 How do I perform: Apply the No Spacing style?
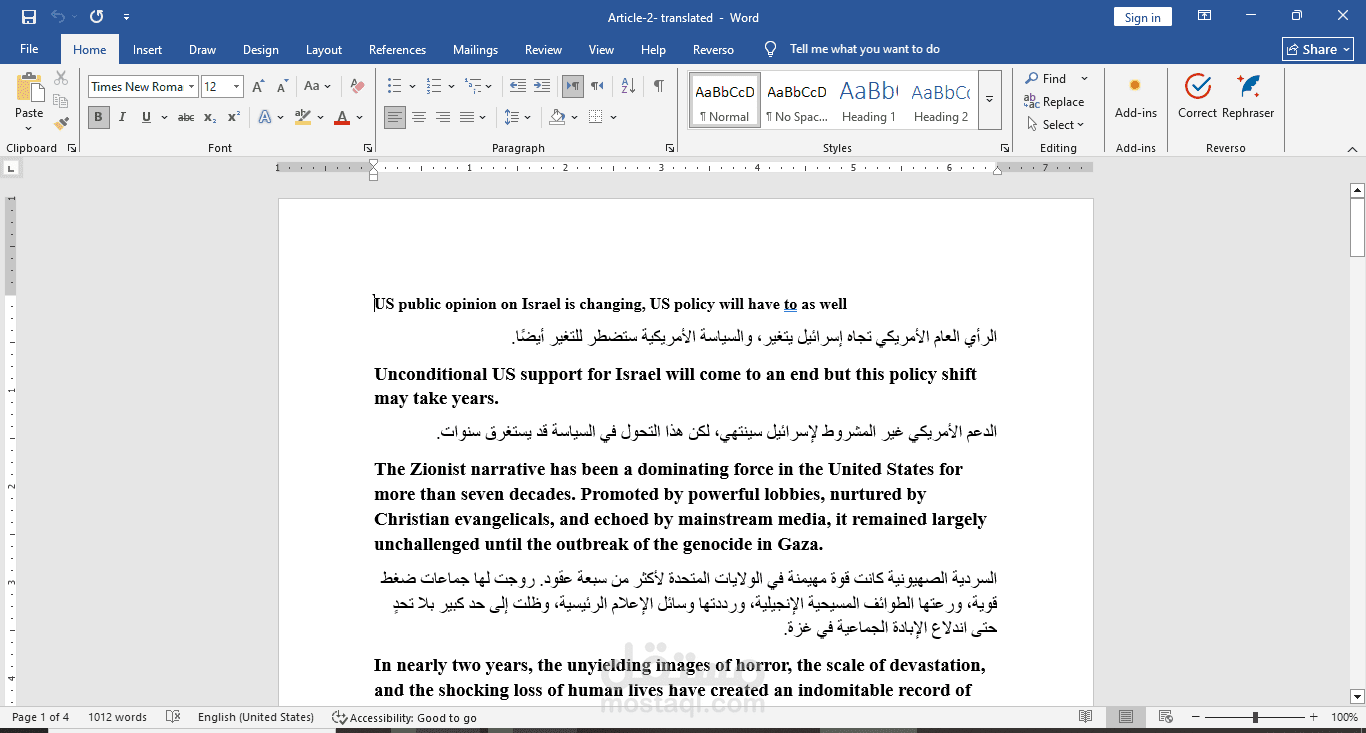[796, 99]
